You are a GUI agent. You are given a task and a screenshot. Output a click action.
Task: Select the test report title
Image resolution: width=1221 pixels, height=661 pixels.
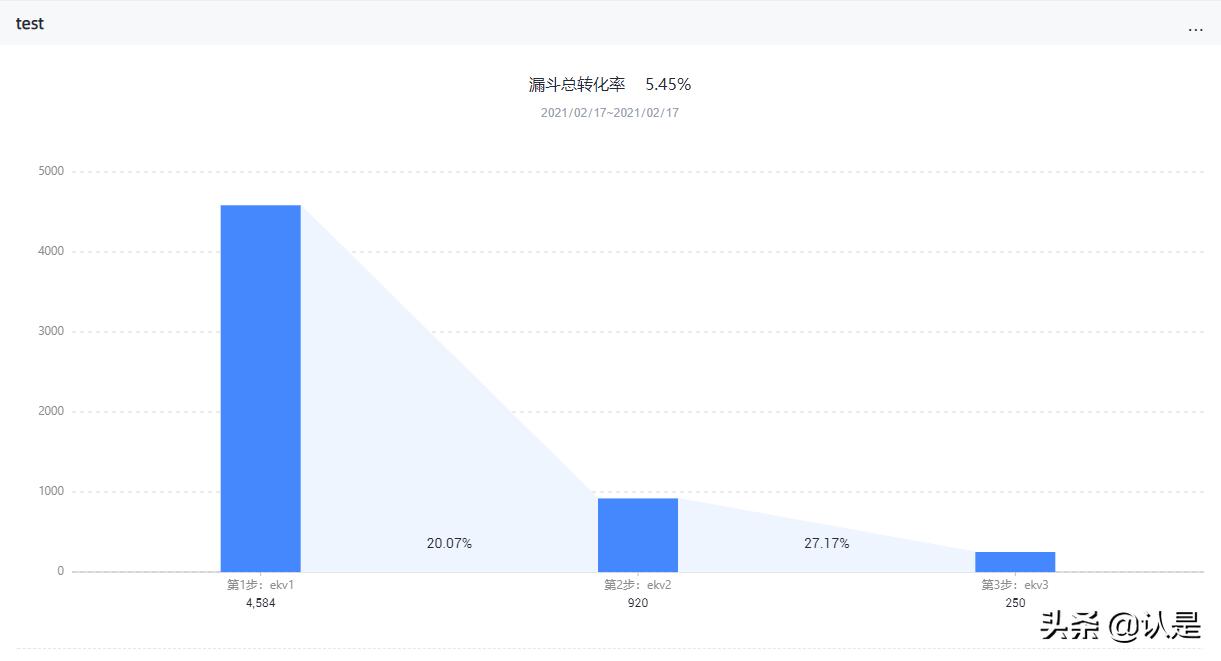29,23
